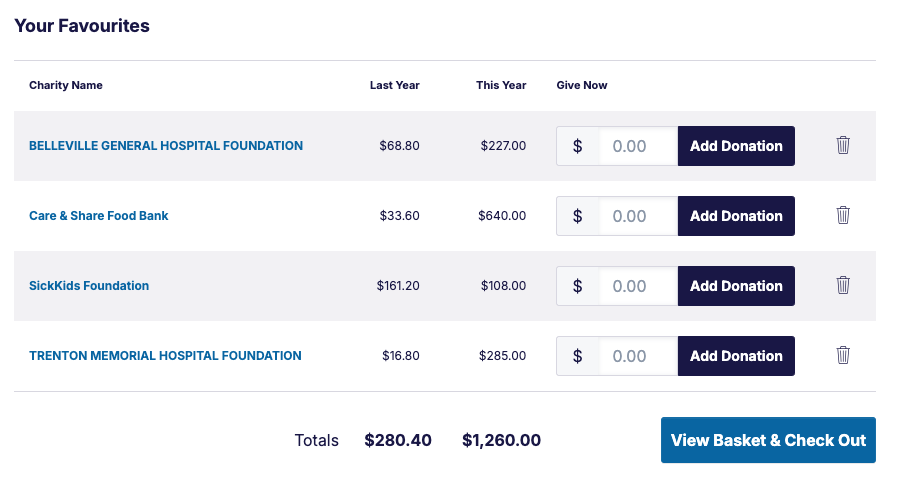Image resolution: width=899 pixels, height=484 pixels.
Task: Add Donation for Care & Share Food Bank
Action: pos(736,216)
